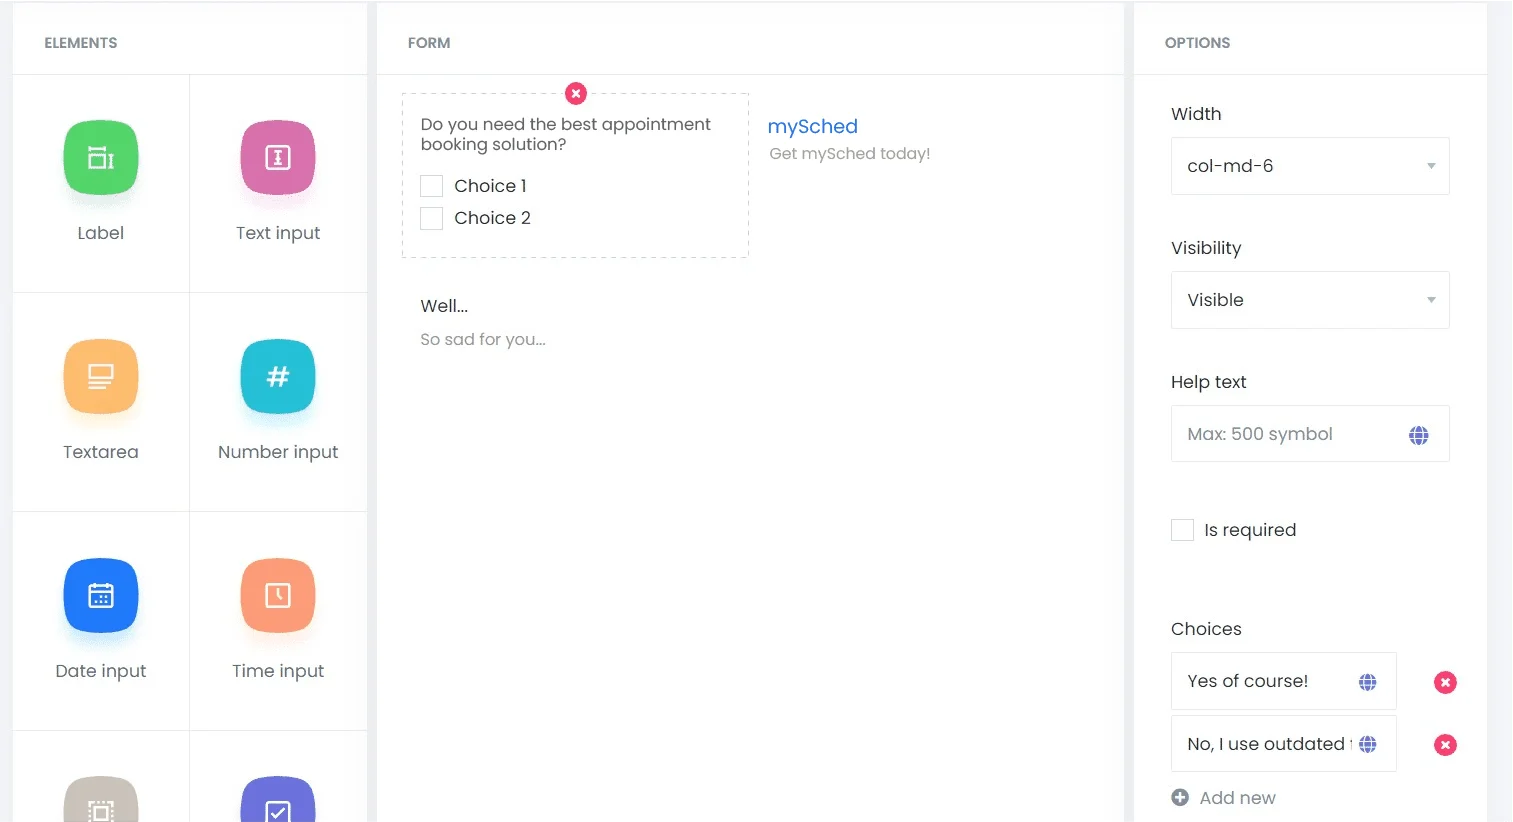Enable the Is required checkbox

tap(1182, 530)
